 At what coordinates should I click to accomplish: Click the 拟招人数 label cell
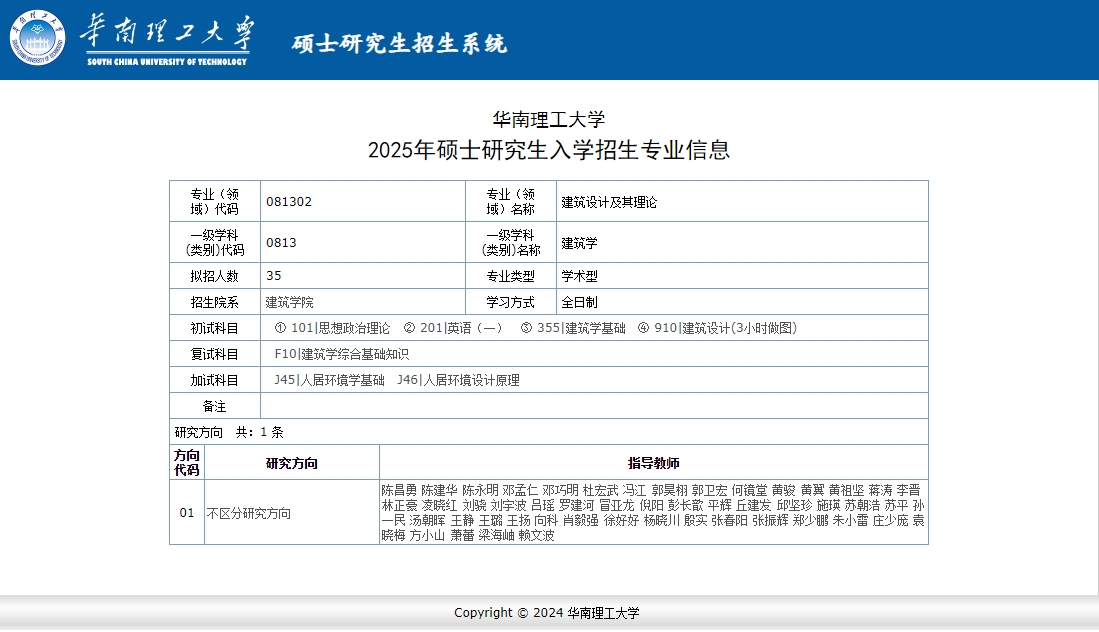[x=214, y=276]
